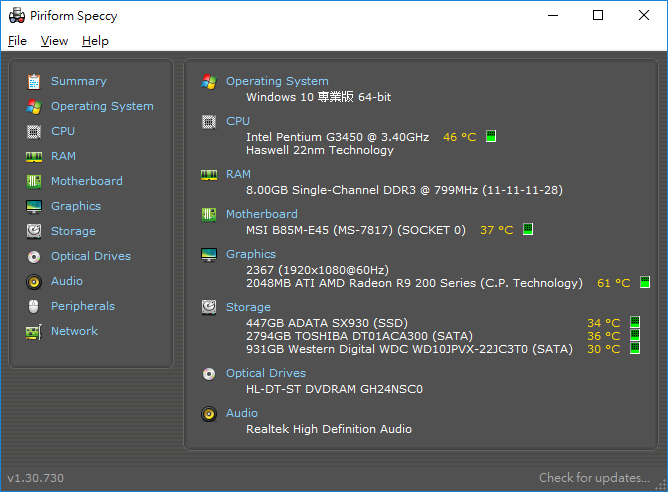
Task: Select the Storage hard drive sidebar icon
Action: pyautogui.click(x=34, y=231)
